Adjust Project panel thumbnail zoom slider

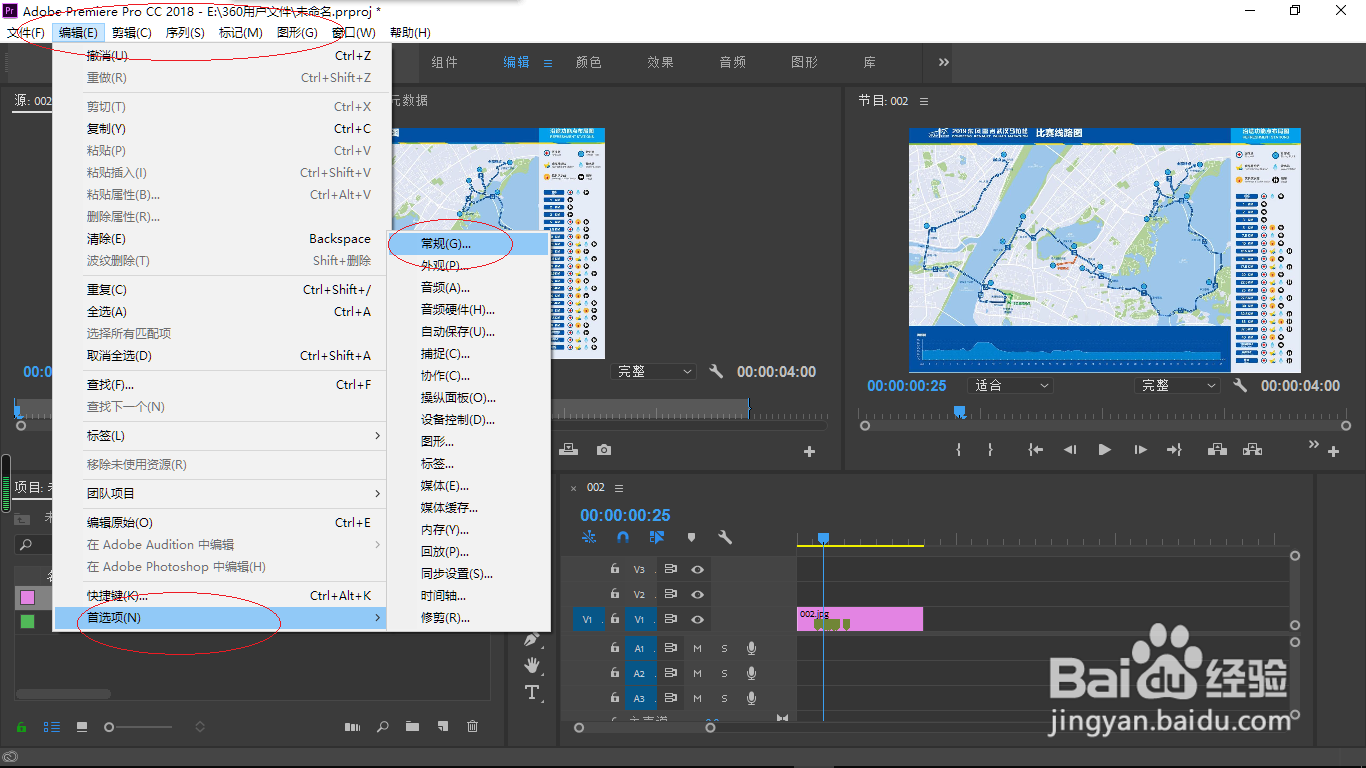pyautogui.click(x=110, y=727)
